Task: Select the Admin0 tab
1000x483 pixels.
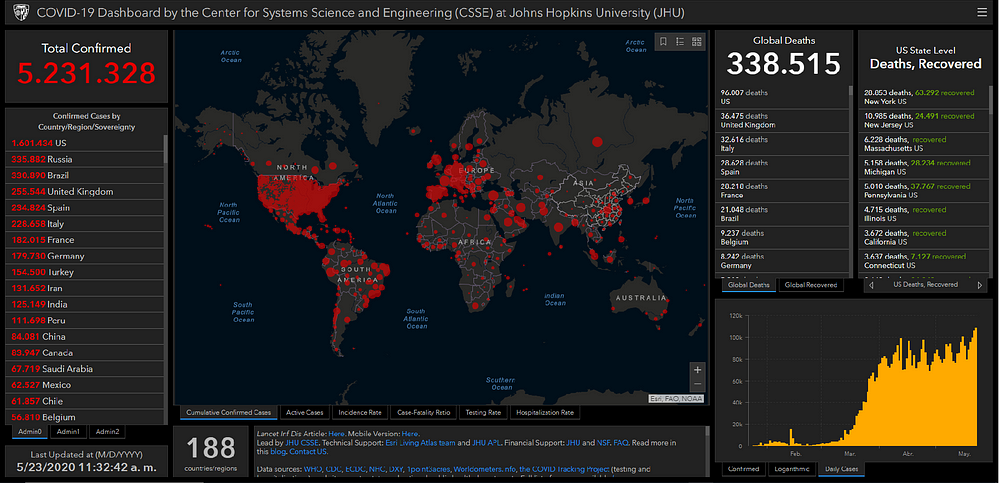Action: click(30, 432)
